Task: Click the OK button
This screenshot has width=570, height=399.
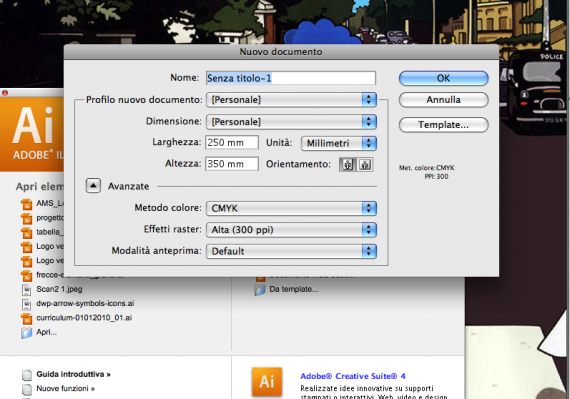Action: click(443, 78)
